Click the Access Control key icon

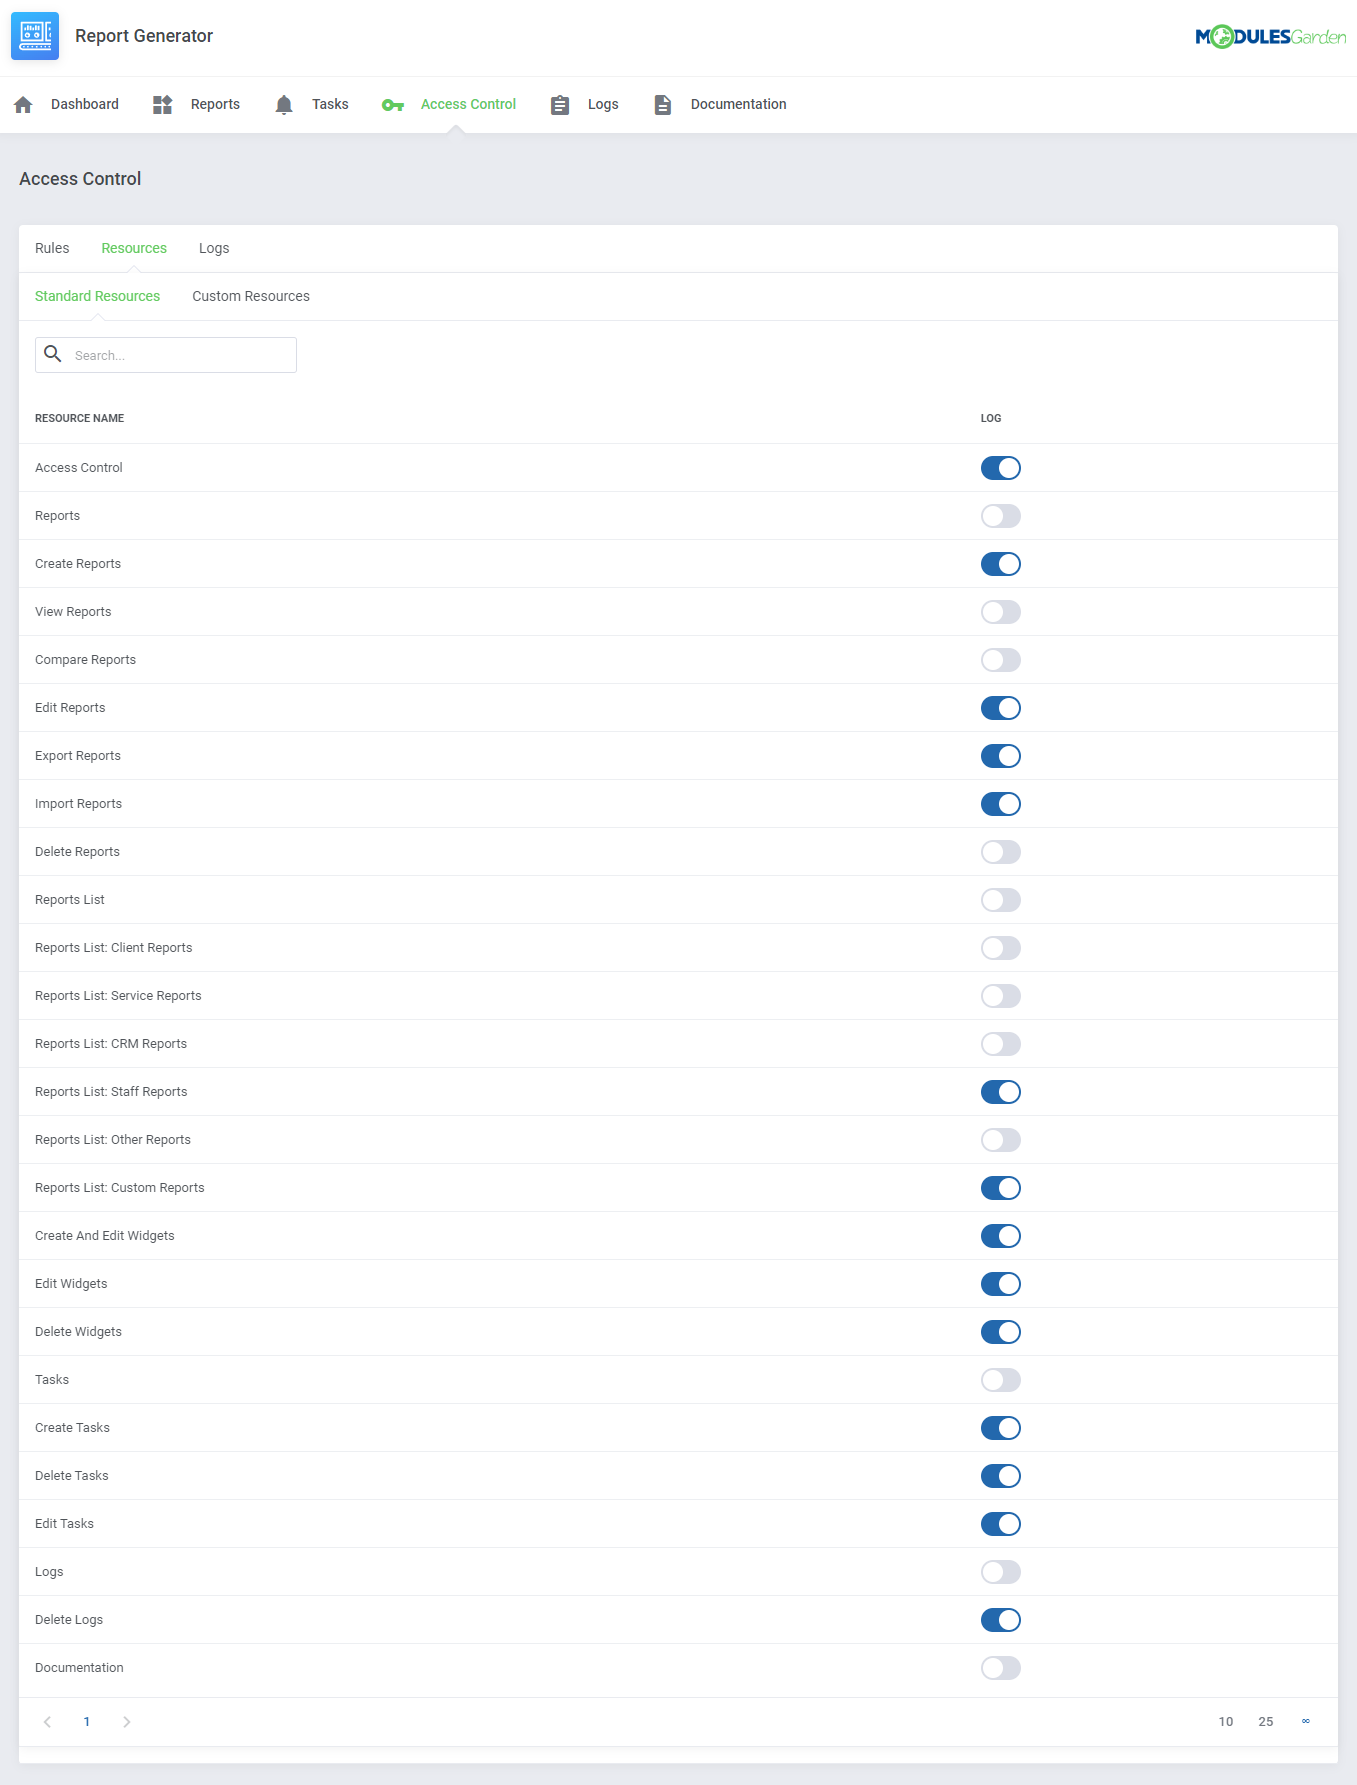(393, 105)
